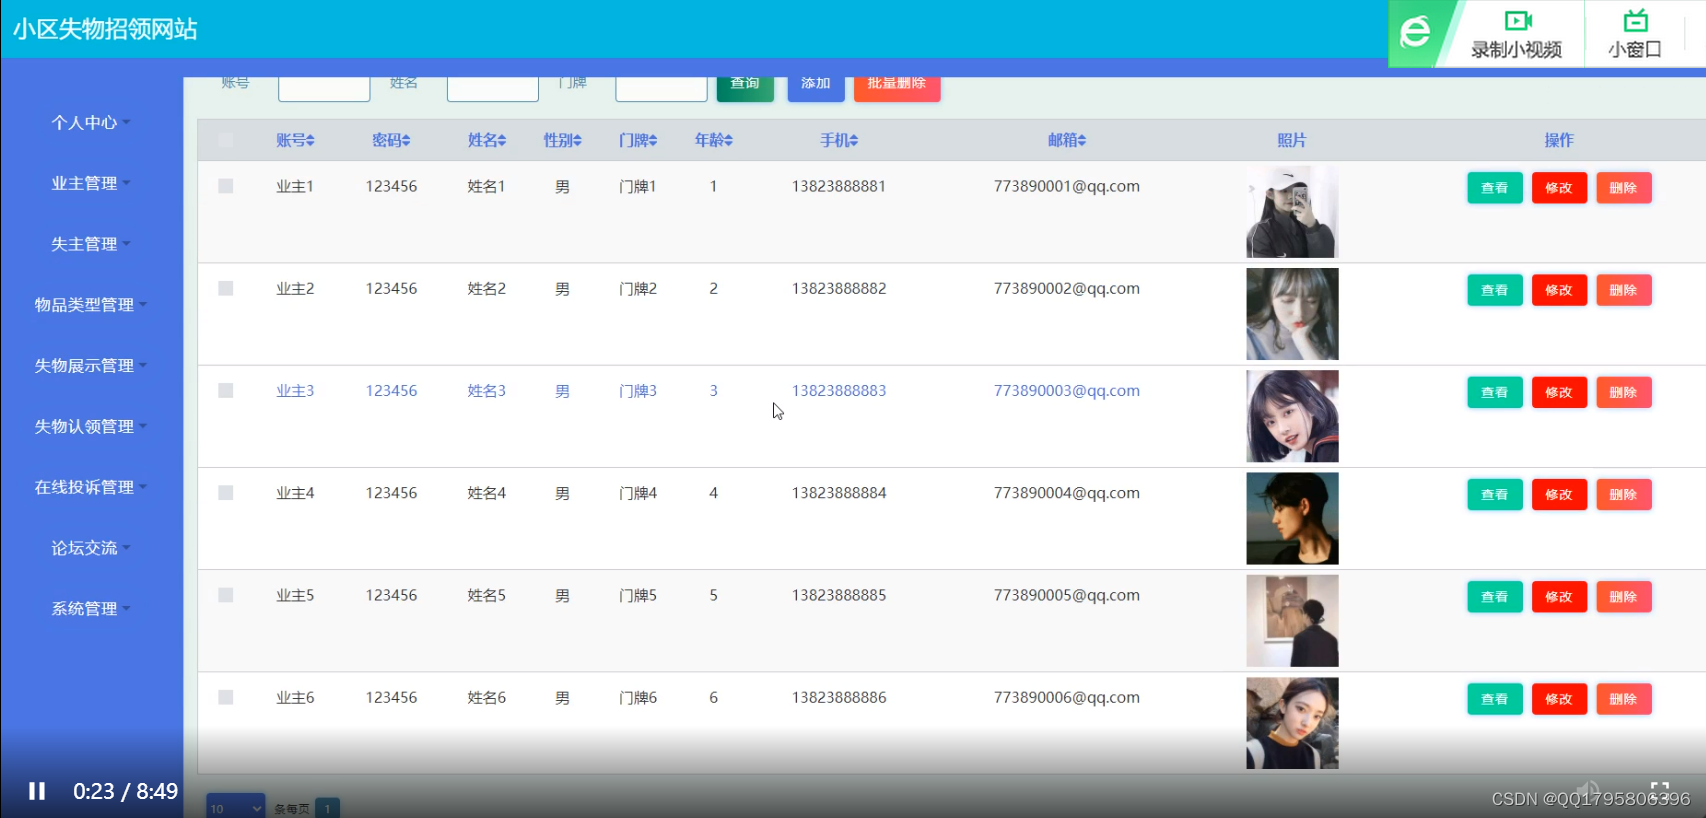This screenshot has height=818, width=1706.
Task: Sort by 年龄 column arrows
Action: click(728, 141)
